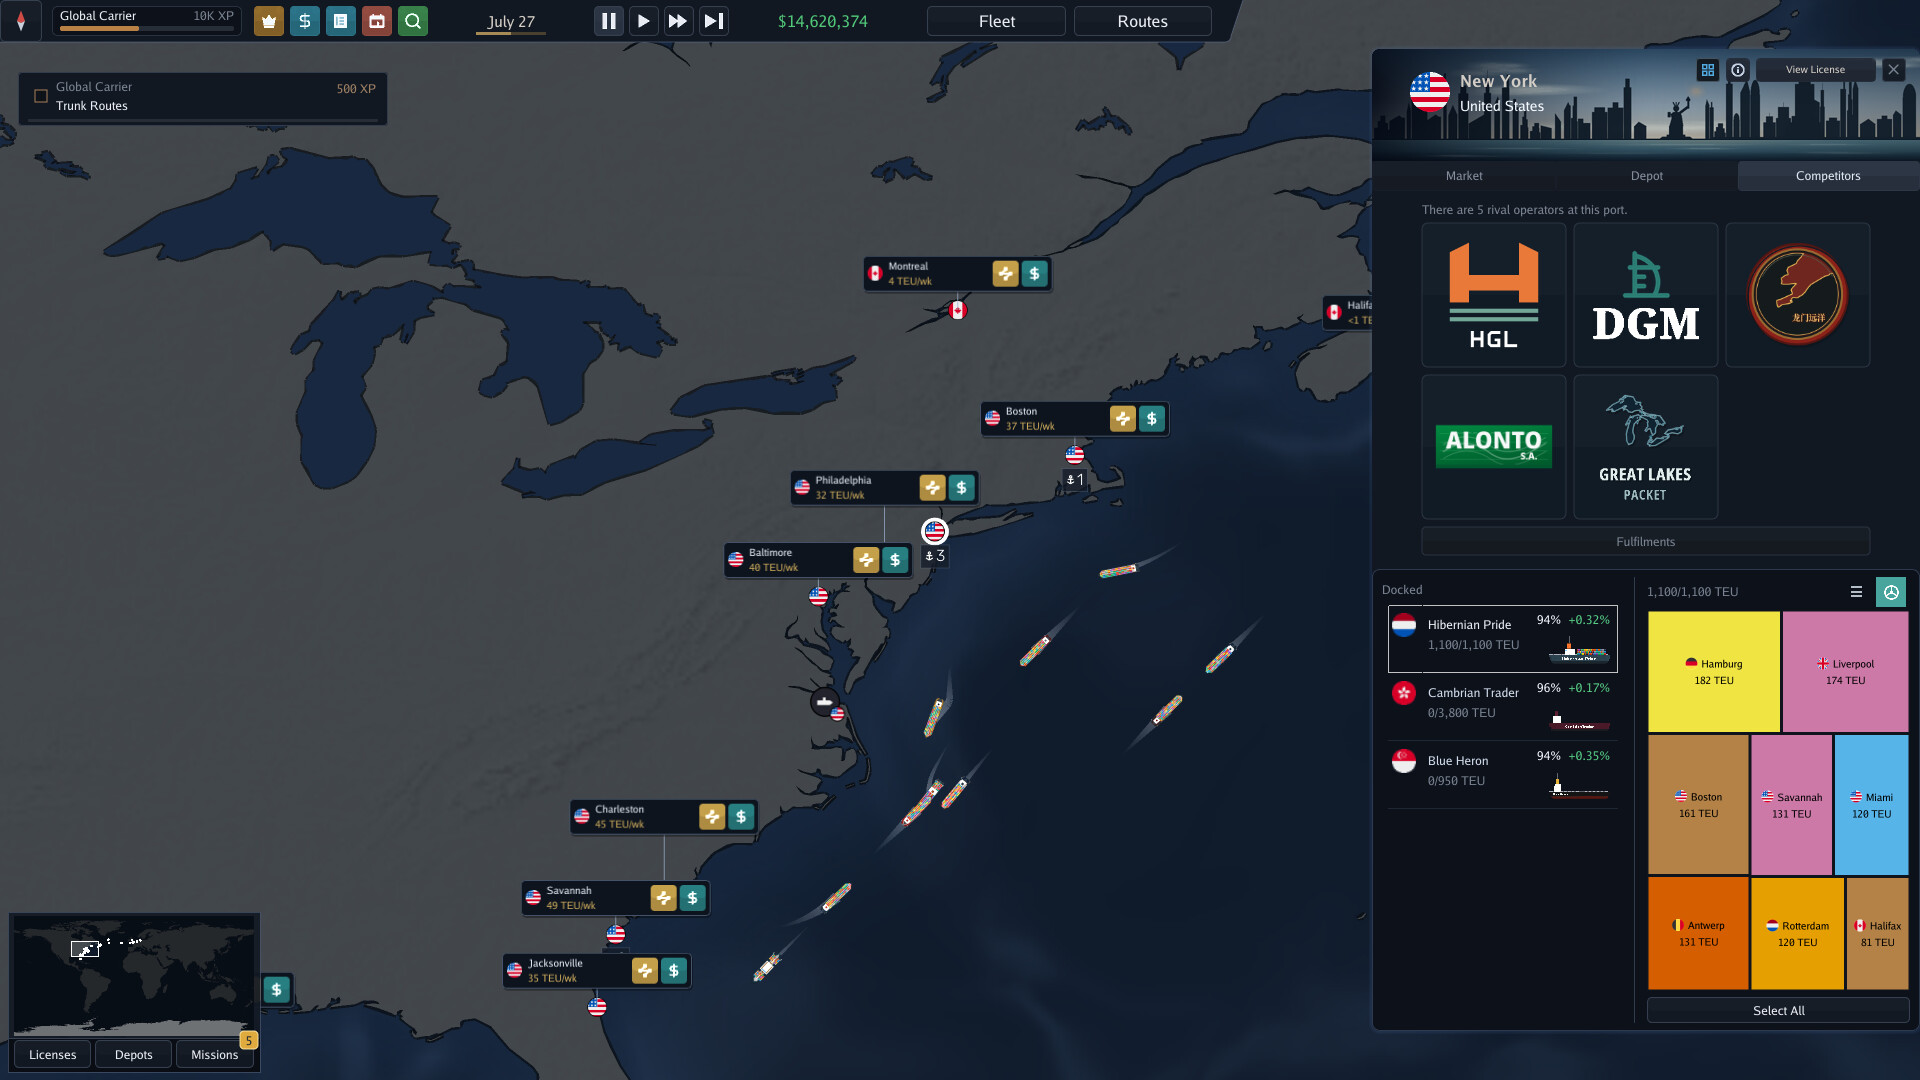The width and height of the screenshot is (1920, 1080).
Task: Open the red calendar icon in top bar
Action: click(376, 21)
